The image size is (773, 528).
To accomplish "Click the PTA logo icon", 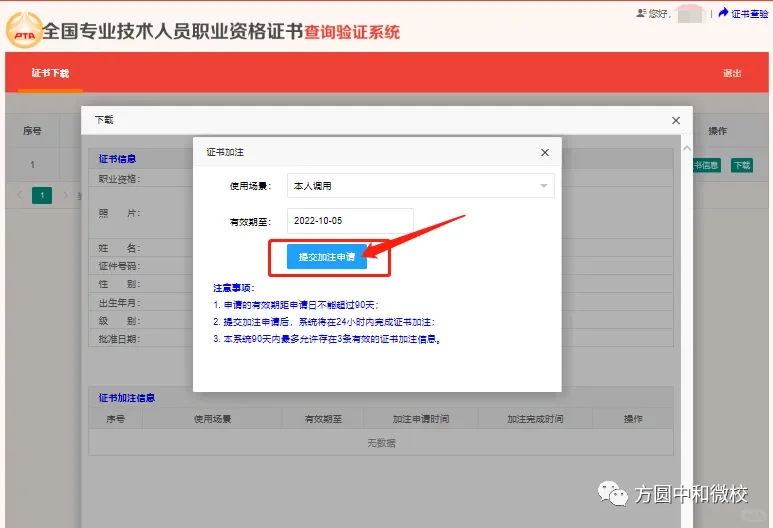I will pyautogui.click(x=24, y=31).
